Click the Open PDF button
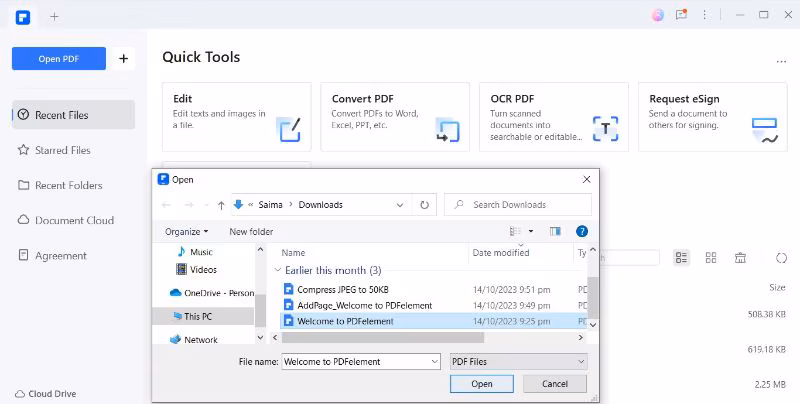800x404 pixels. pyautogui.click(x=59, y=59)
